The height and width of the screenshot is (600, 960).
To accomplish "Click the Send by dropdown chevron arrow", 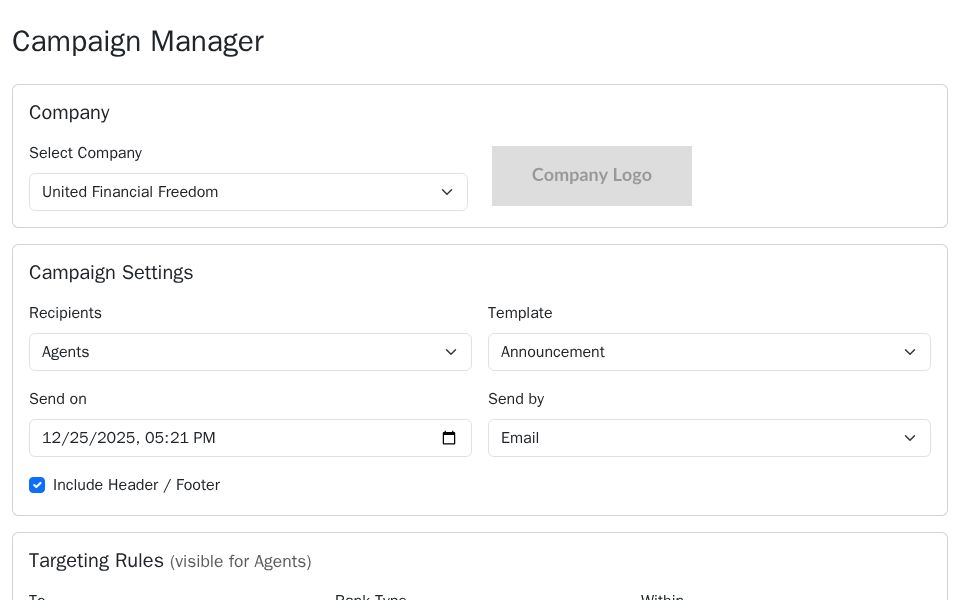I will point(910,438).
